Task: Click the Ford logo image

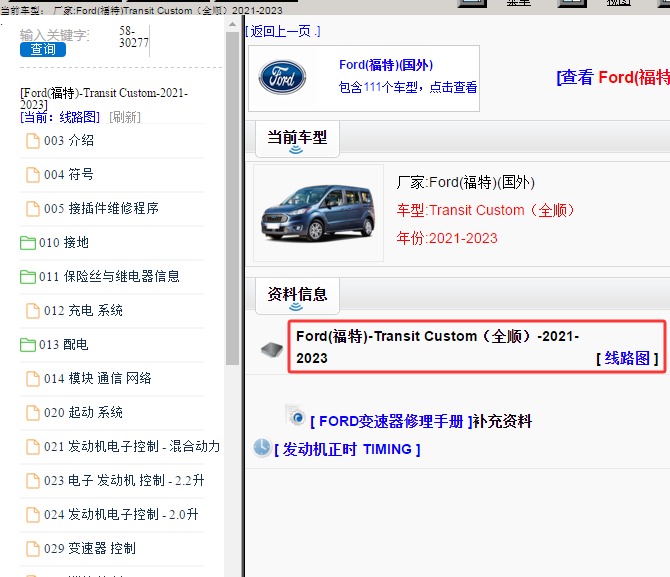Action: tap(282, 77)
